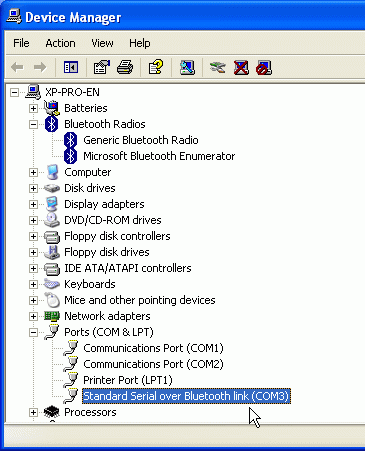Click the Generic Bluetooth Radio icon
This screenshot has width=365, height=451.
click(x=70, y=140)
